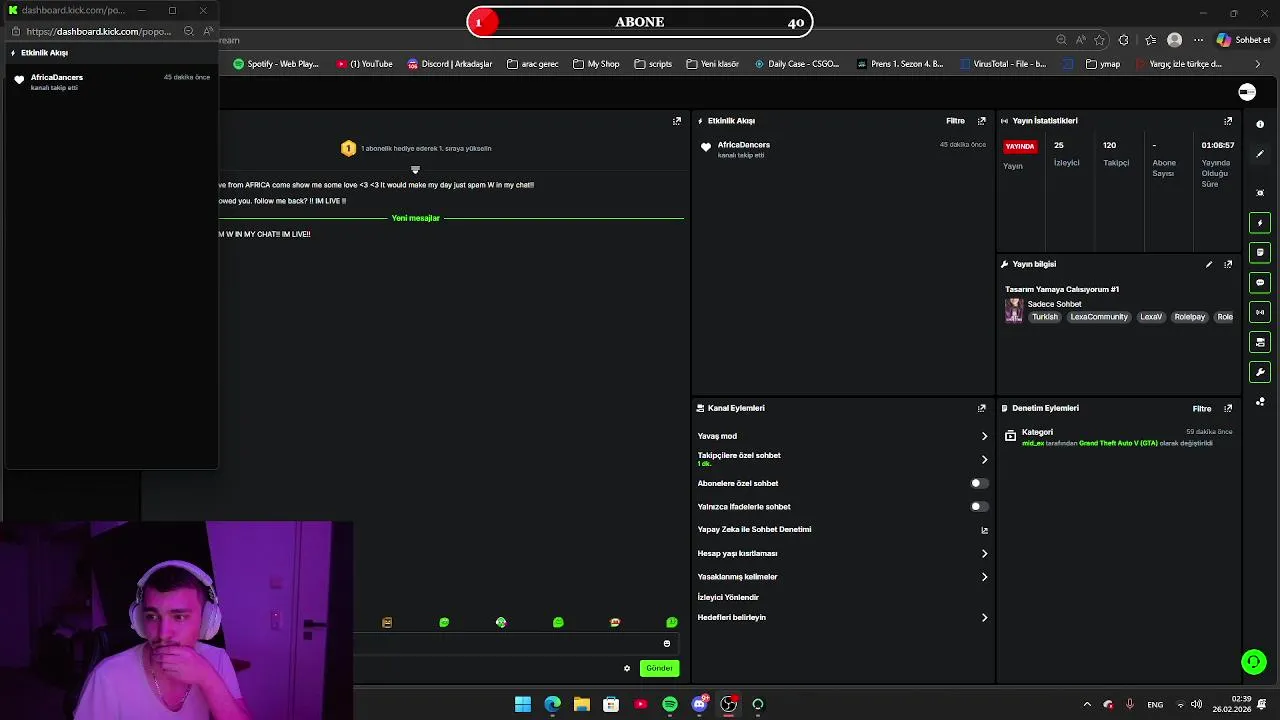Pop out the Yayın bilgisi panel
This screenshot has height=720, width=1280.
tap(1228, 264)
